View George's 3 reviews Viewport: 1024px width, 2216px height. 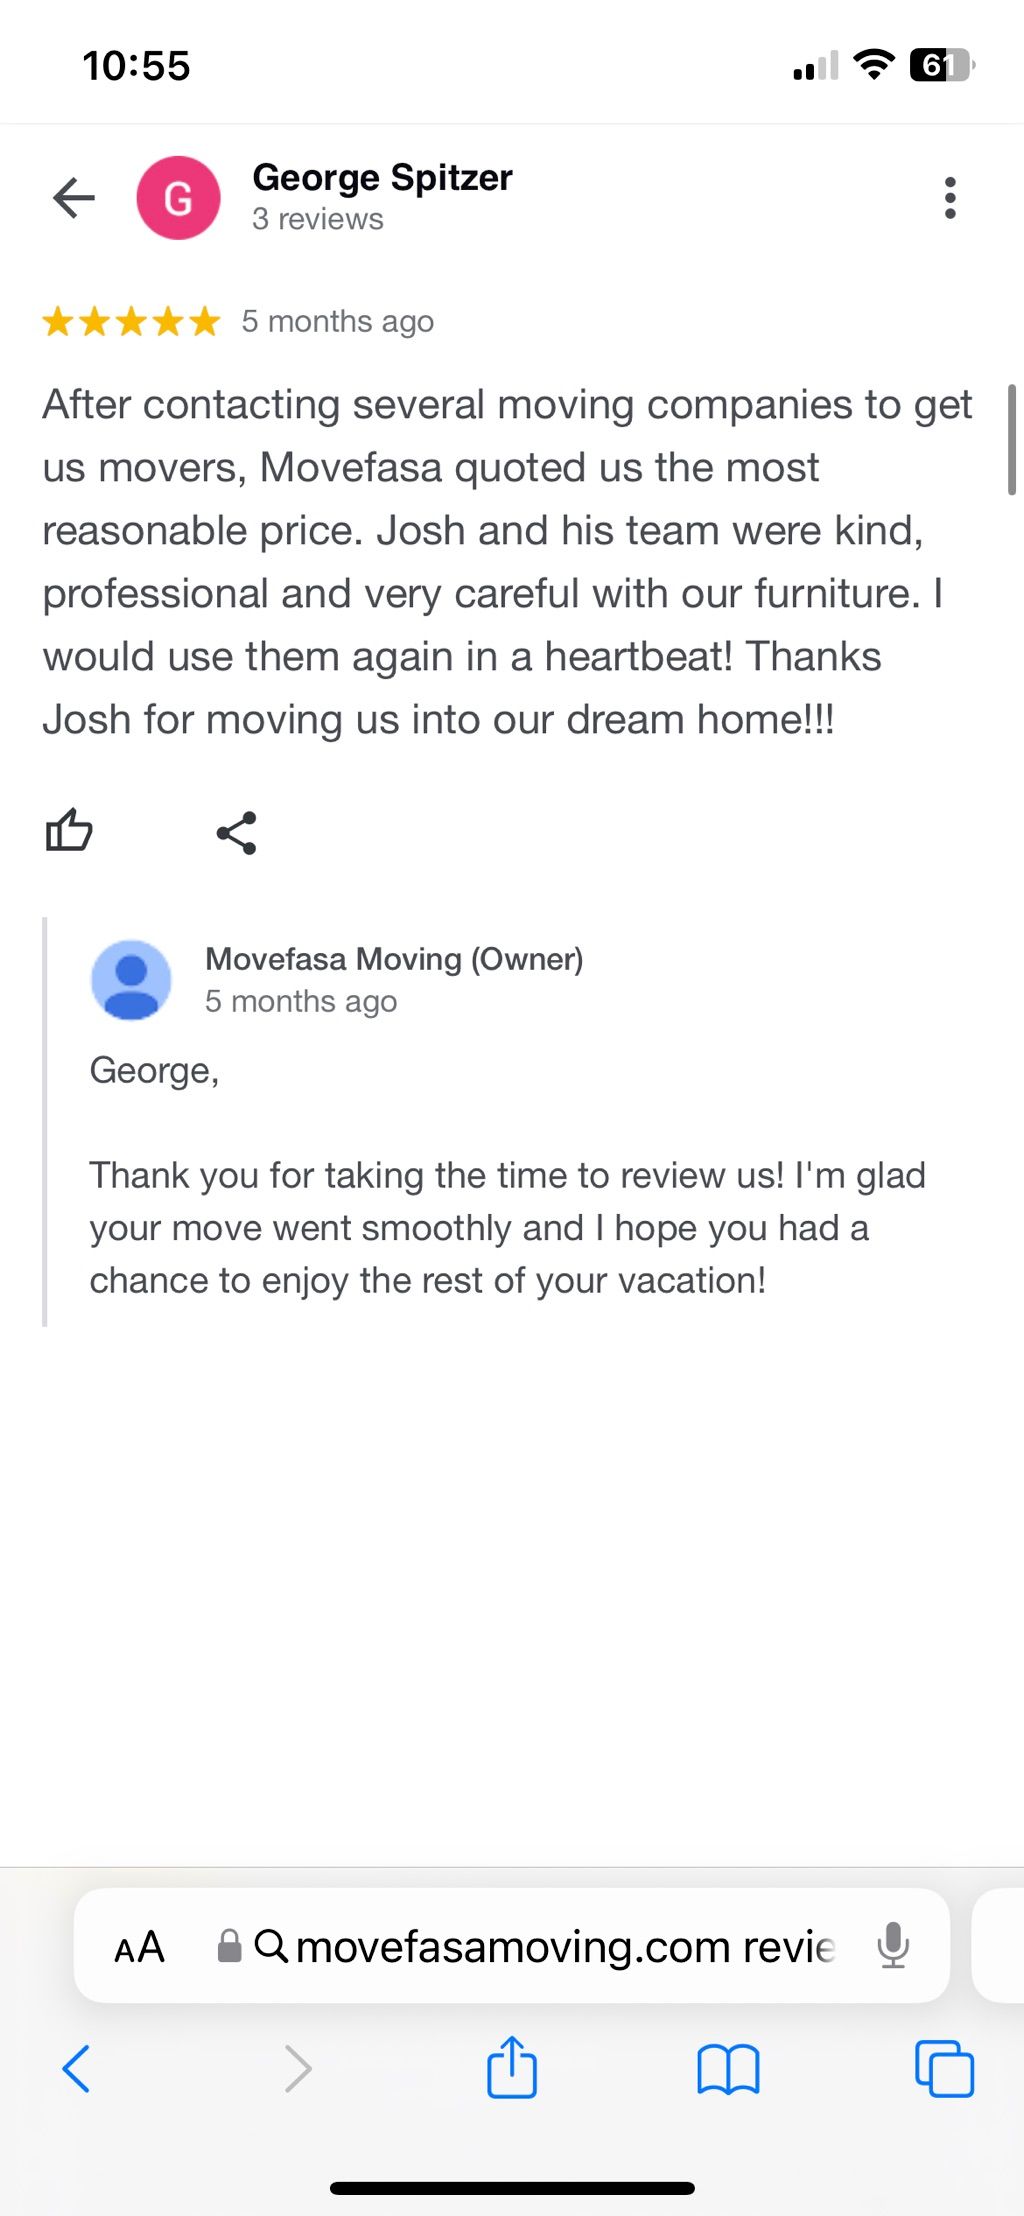pyautogui.click(x=317, y=219)
